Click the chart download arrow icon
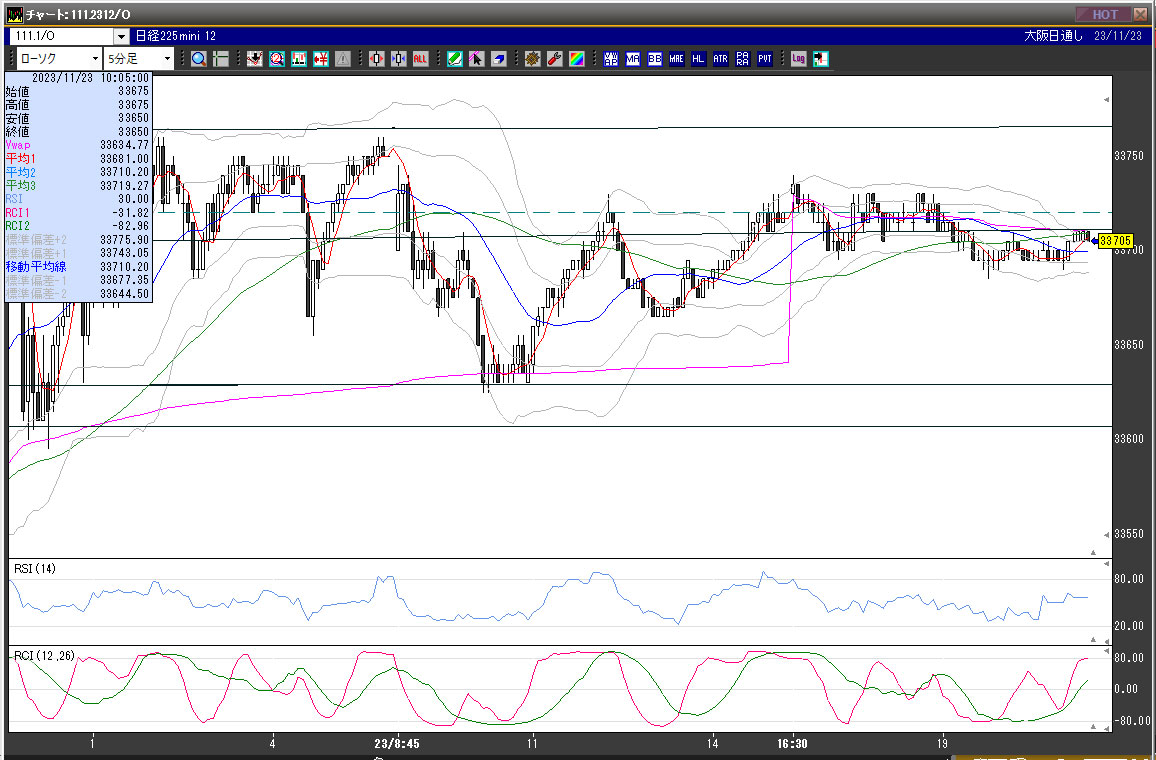The image size is (1156, 760). 254,59
